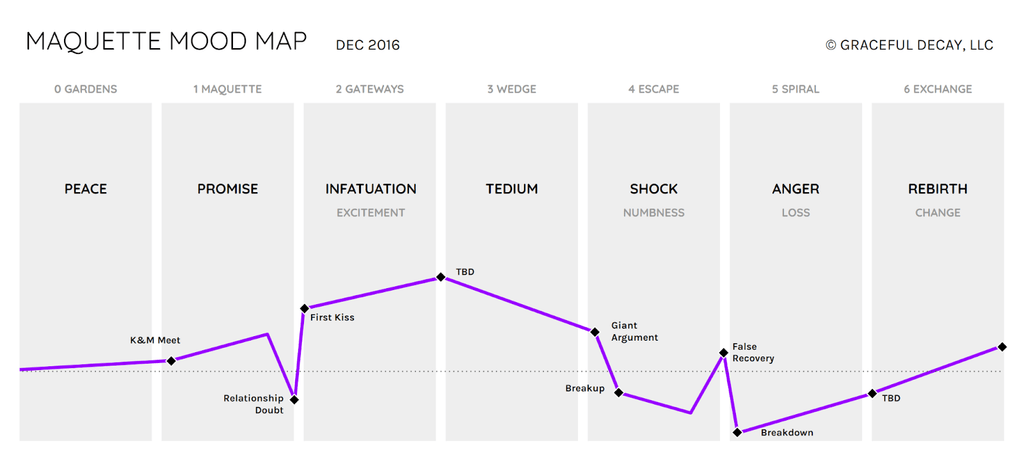Select the diamond marker at the graph peak

pos(441,277)
